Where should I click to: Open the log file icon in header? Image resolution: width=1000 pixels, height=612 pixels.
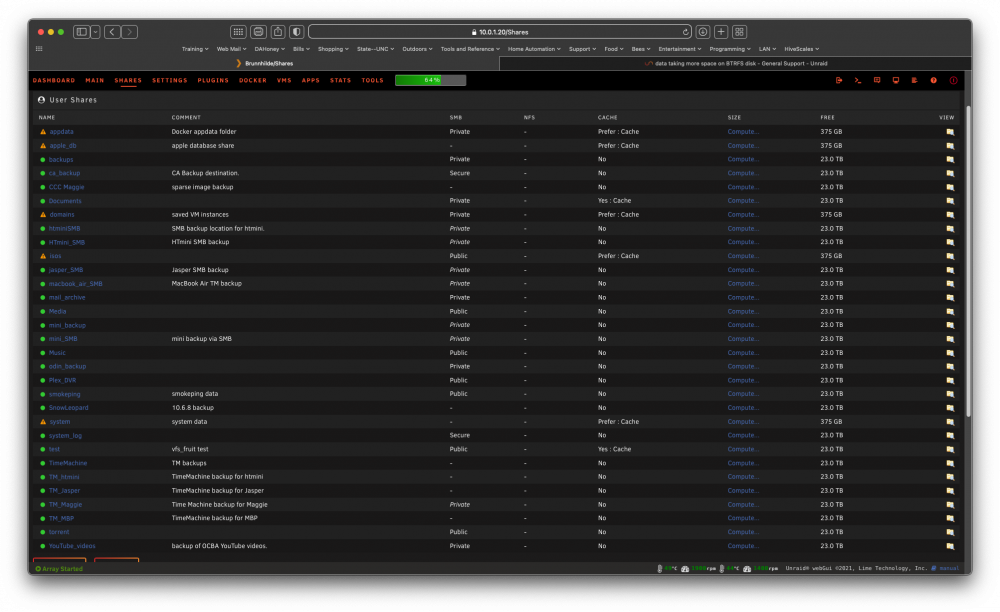coord(915,80)
